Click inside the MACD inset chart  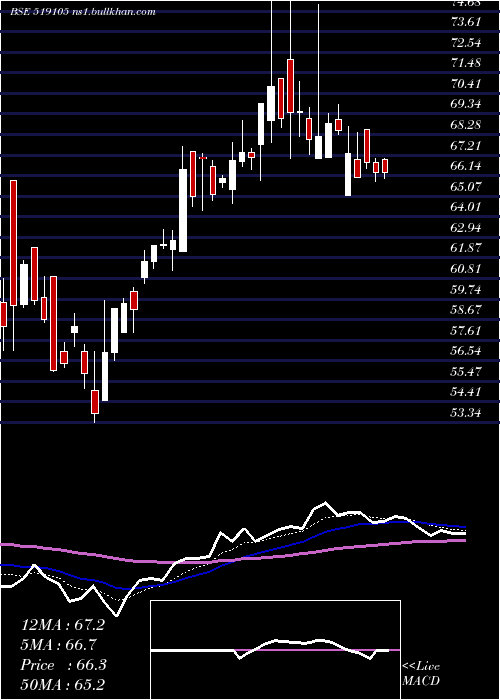point(275,650)
